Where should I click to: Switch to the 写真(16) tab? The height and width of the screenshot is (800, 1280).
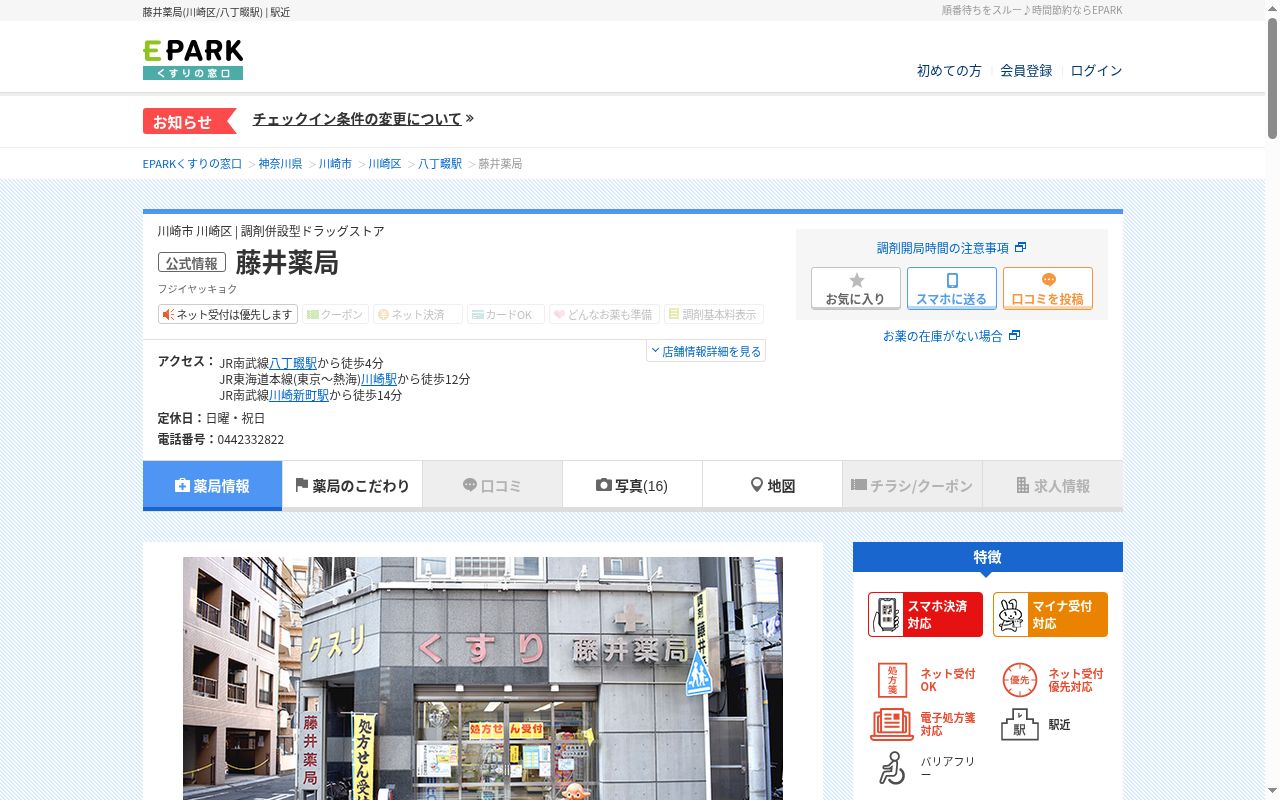632,486
